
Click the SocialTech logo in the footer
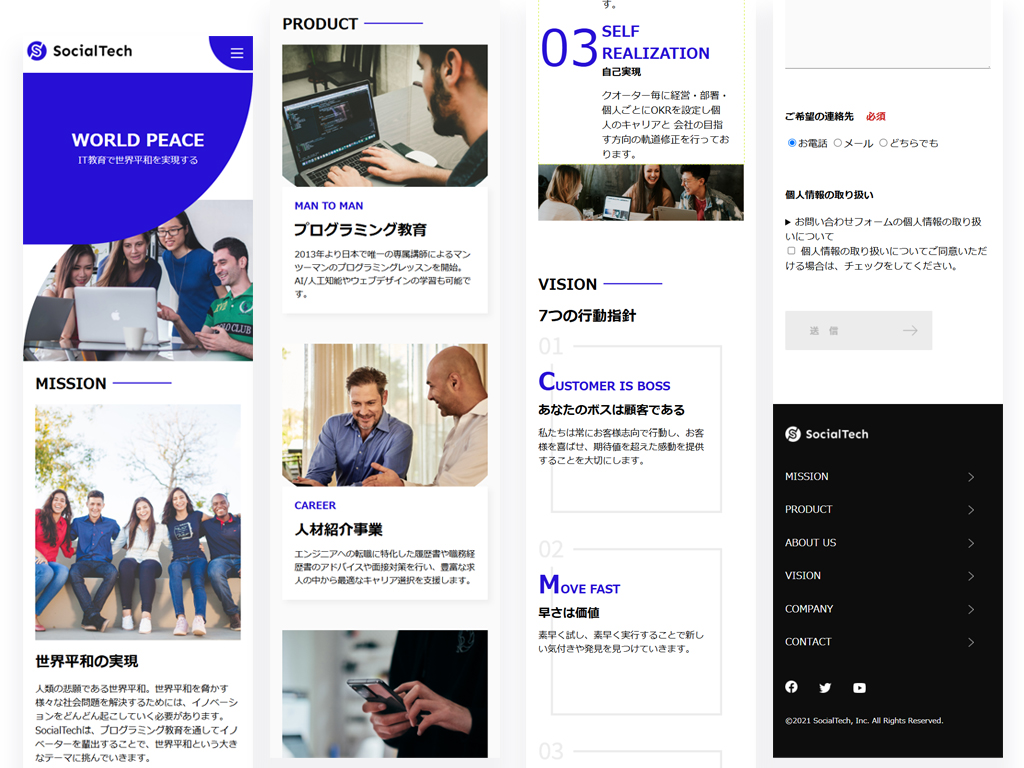(827, 434)
